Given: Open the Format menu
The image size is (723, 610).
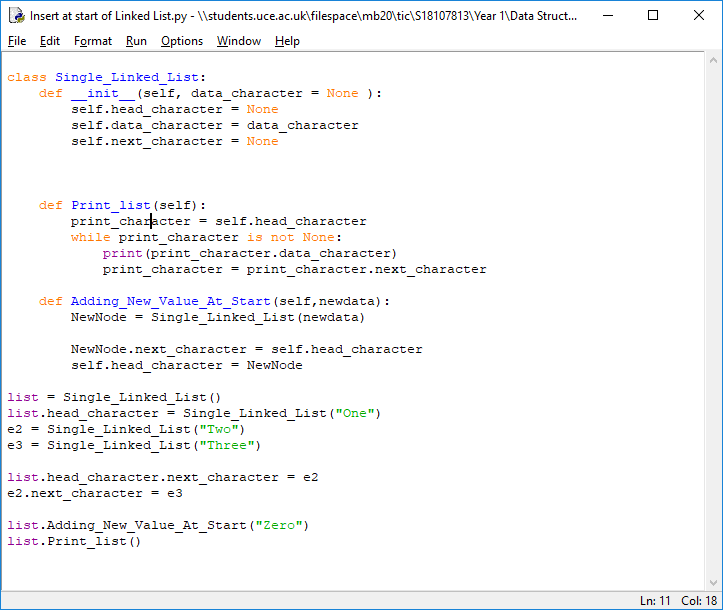Looking at the screenshot, I should 93,41.
